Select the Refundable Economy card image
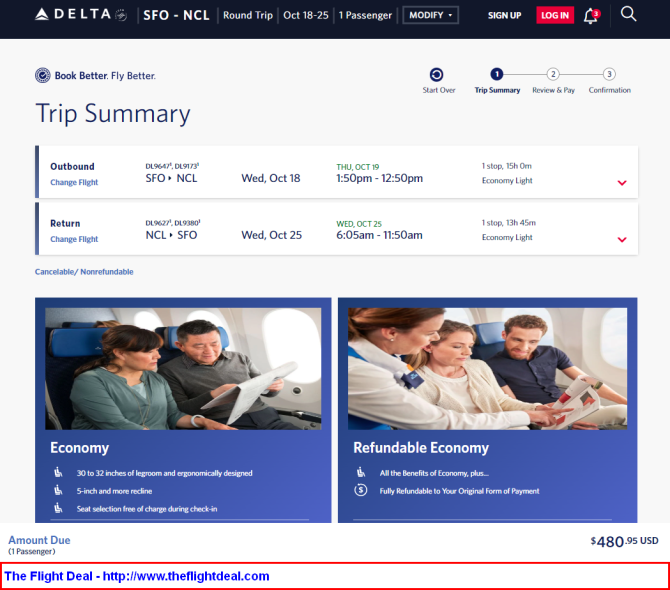Image resolution: width=670 pixels, height=590 pixels. (487, 369)
